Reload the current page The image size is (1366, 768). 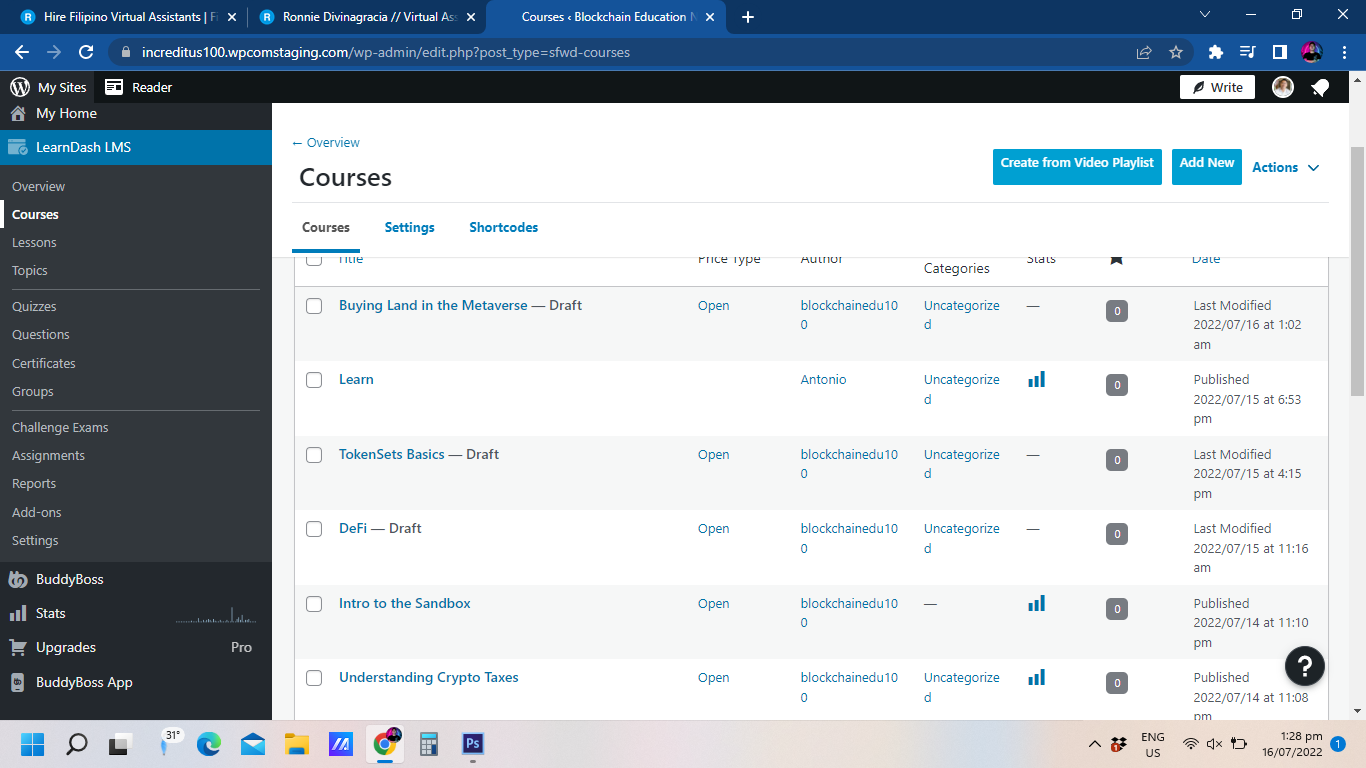pyautogui.click(x=86, y=52)
